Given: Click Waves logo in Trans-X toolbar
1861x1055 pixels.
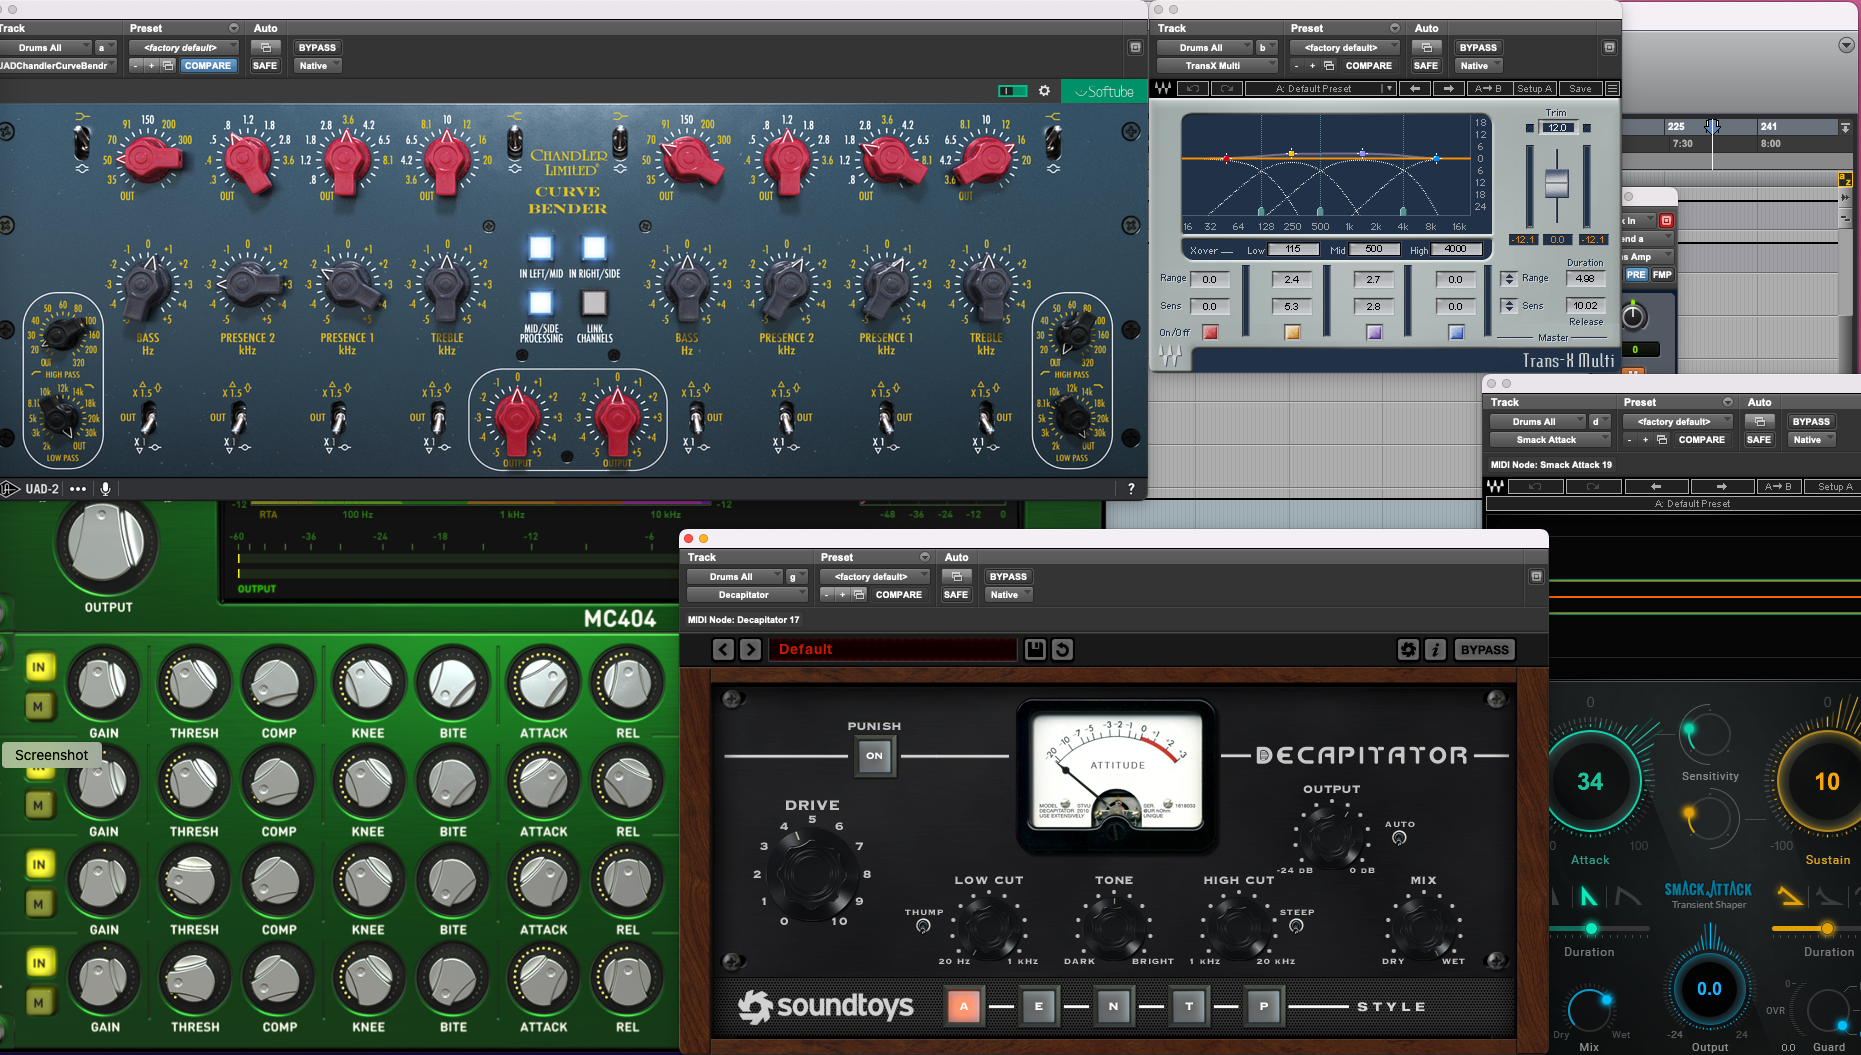Looking at the screenshot, I should 1163,88.
